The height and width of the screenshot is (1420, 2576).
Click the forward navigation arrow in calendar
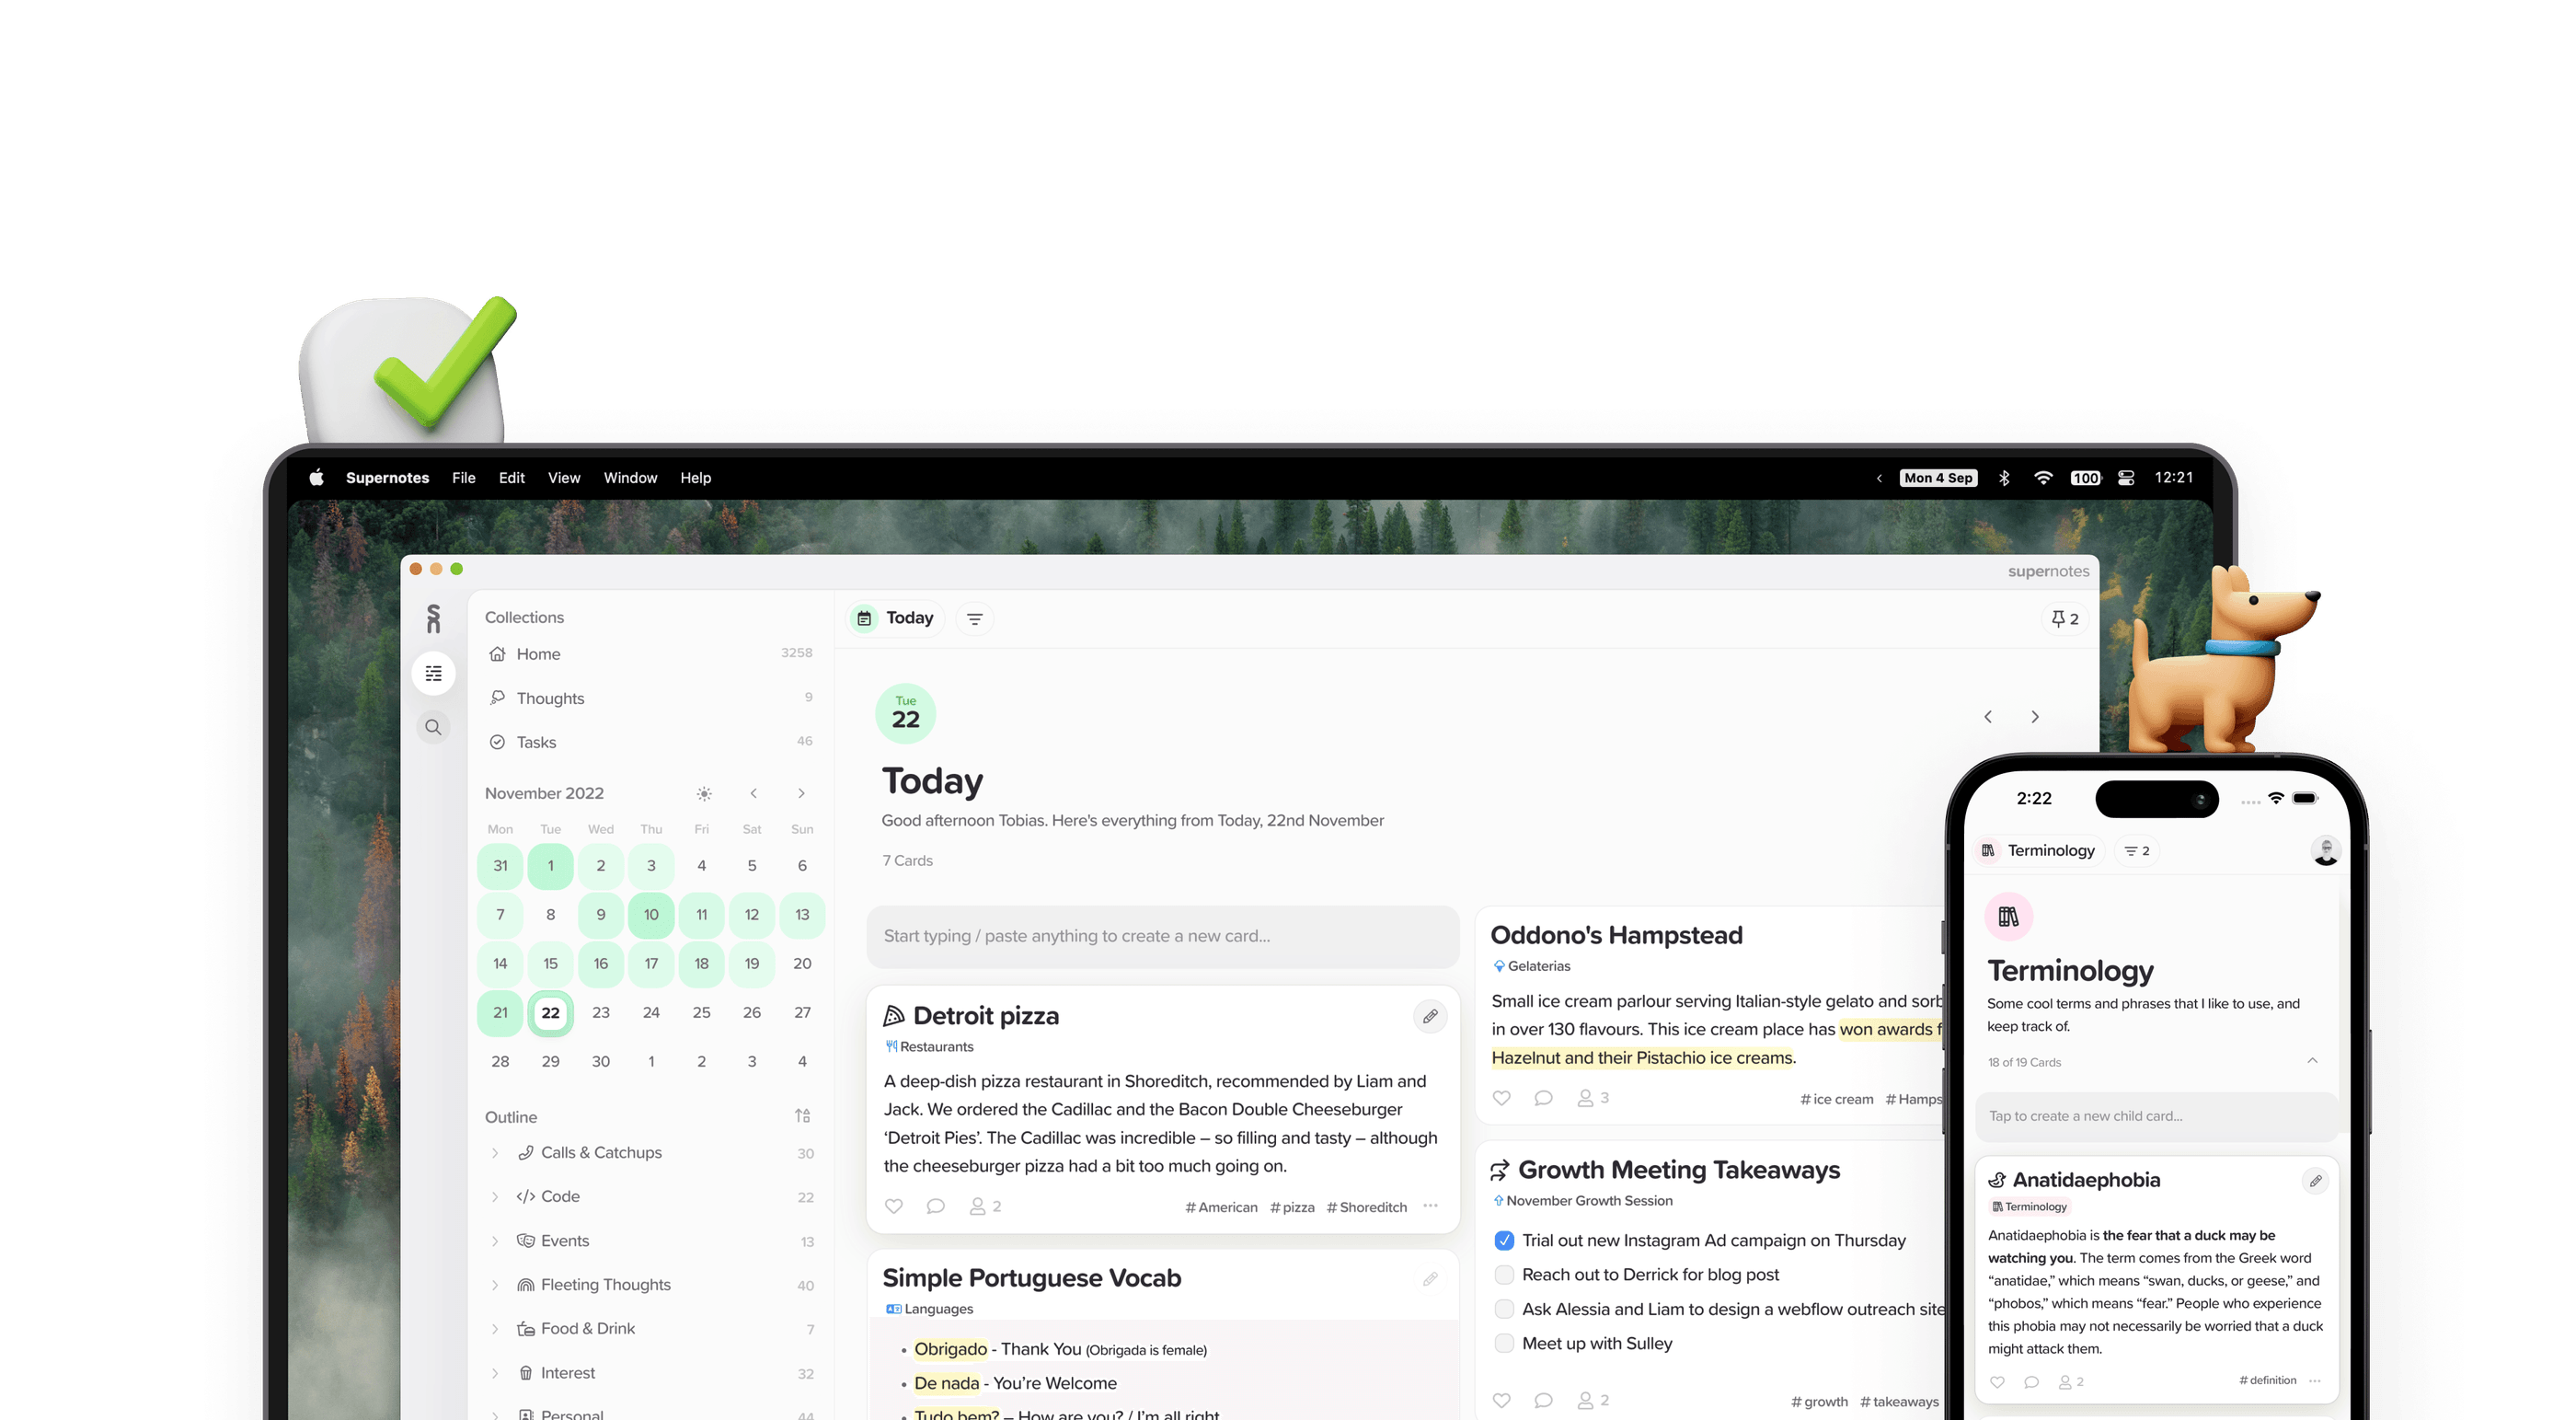click(x=804, y=794)
